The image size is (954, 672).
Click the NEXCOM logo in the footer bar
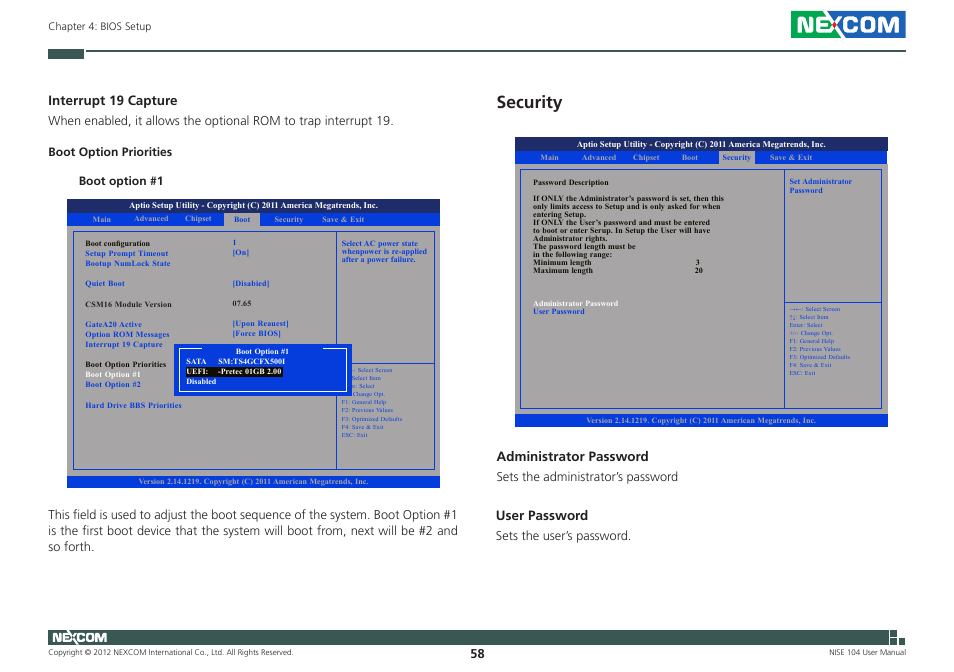pos(79,637)
